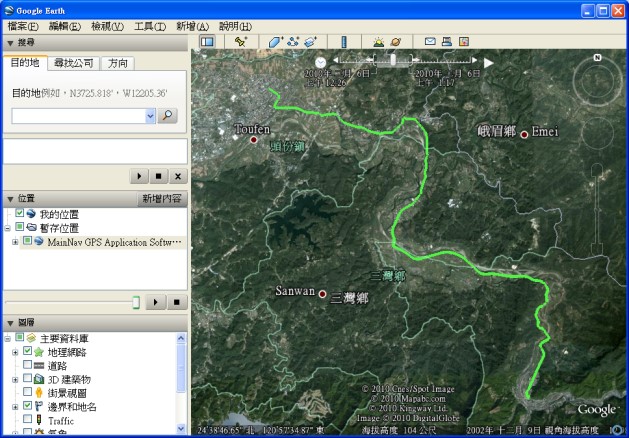This screenshot has width=629, height=438.
Task: Click the move joystick circle control
Action: point(597,133)
